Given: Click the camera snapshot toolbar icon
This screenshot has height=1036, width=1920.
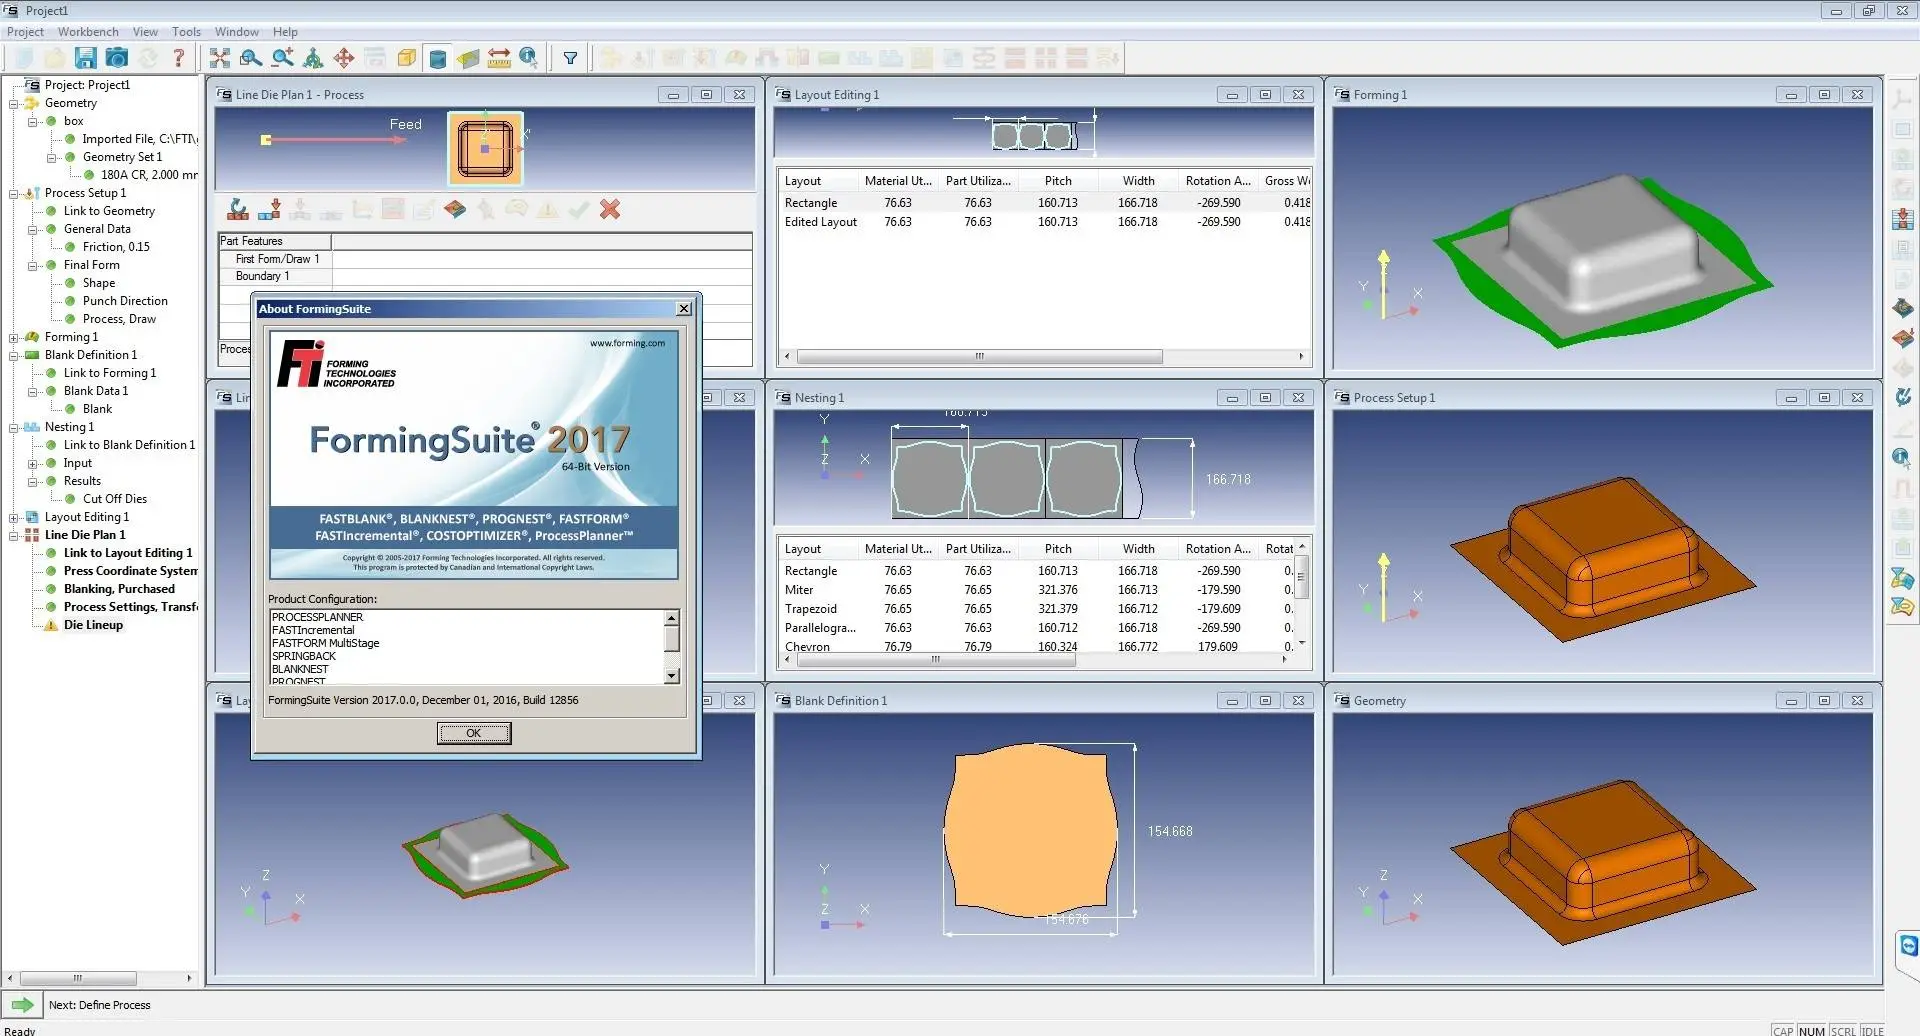Looking at the screenshot, I should [117, 58].
